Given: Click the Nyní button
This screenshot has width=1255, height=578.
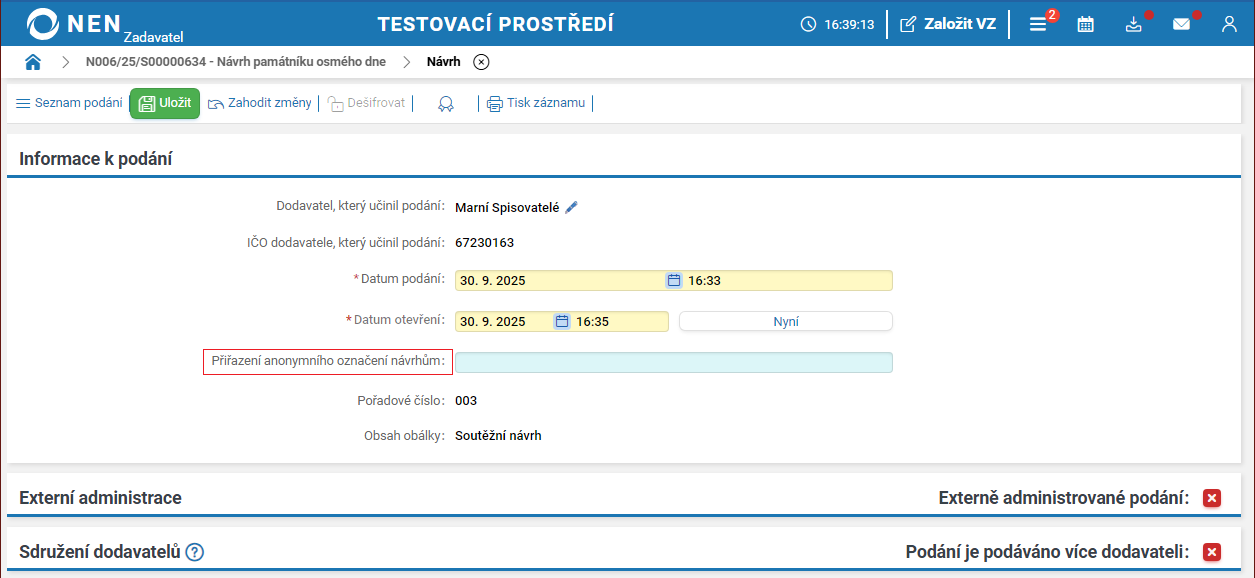Looking at the screenshot, I should click(785, 322).
